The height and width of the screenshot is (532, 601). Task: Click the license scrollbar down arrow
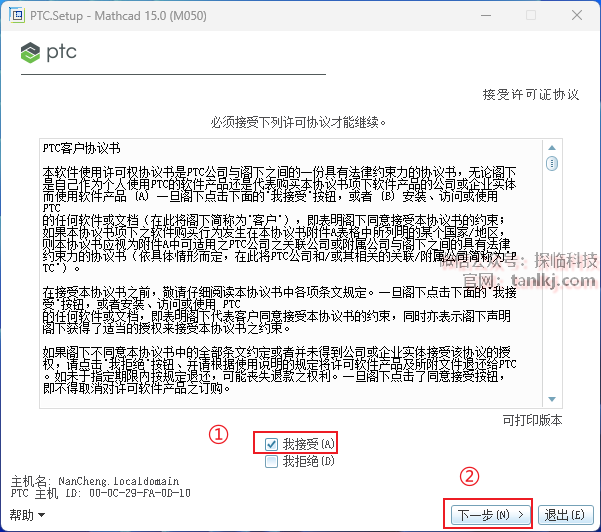point(552,399)
